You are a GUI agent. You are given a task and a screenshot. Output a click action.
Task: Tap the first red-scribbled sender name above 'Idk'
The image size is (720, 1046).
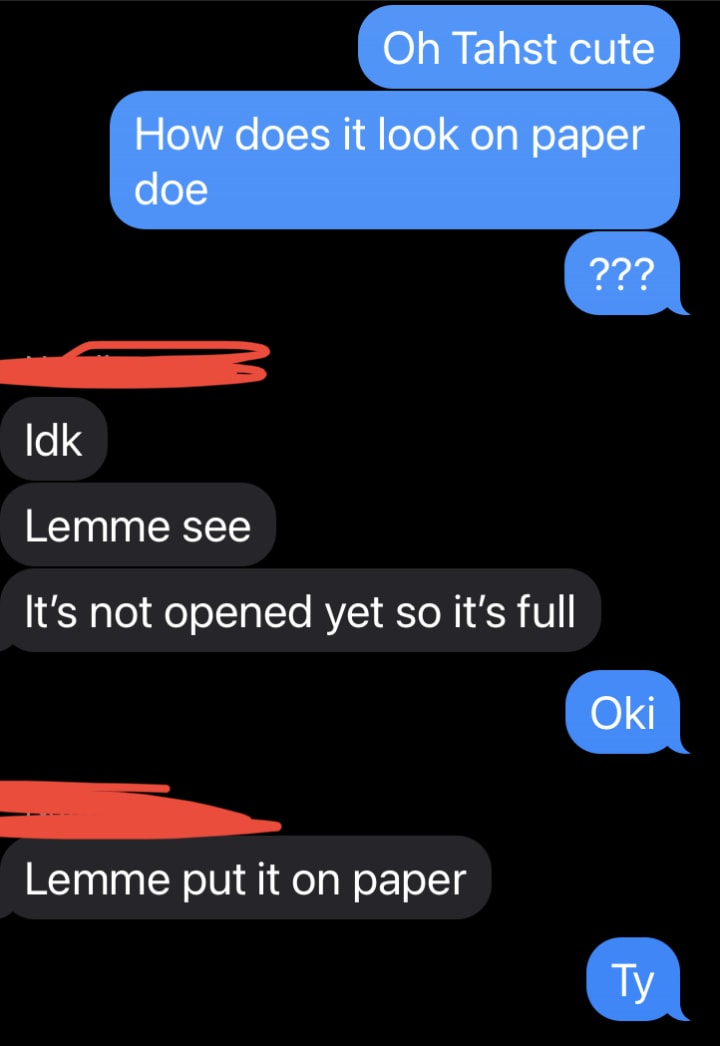133,364
